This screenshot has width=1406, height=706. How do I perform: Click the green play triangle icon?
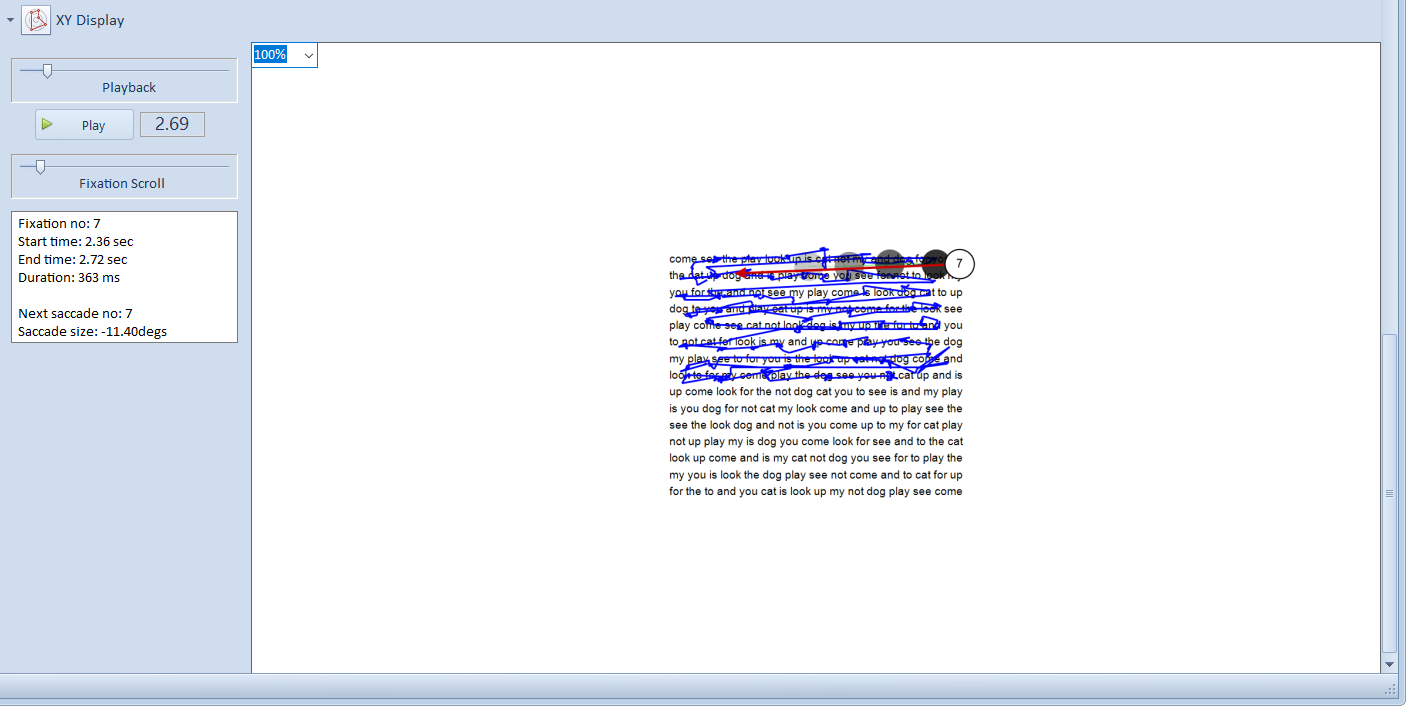click(x=47, y=125)
